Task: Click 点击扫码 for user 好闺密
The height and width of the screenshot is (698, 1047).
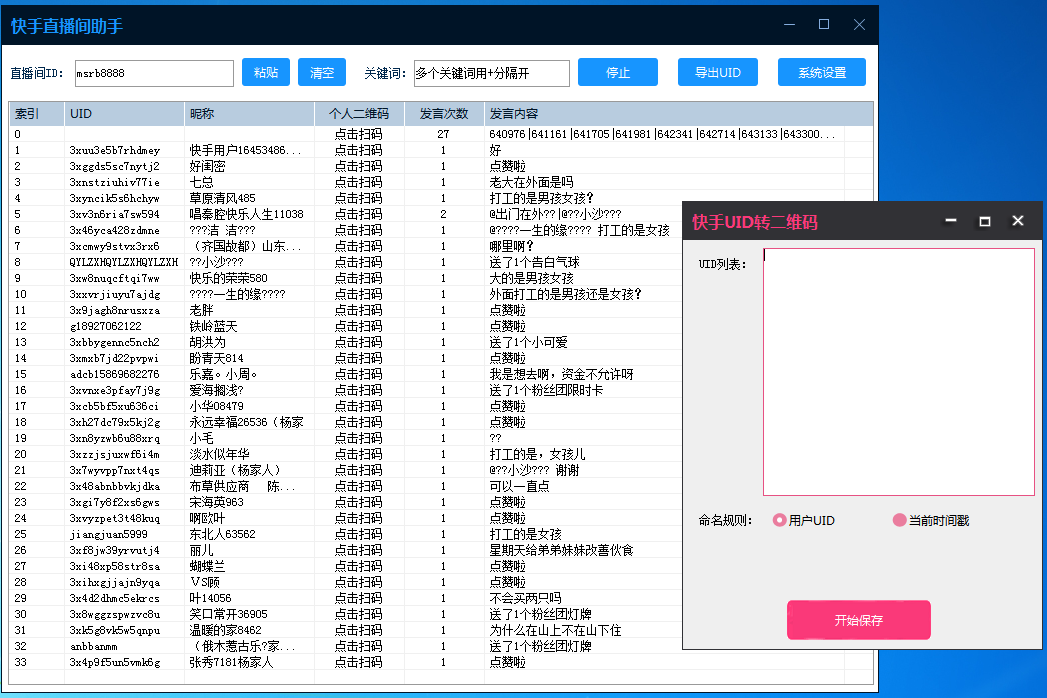Action: point(359,166)
